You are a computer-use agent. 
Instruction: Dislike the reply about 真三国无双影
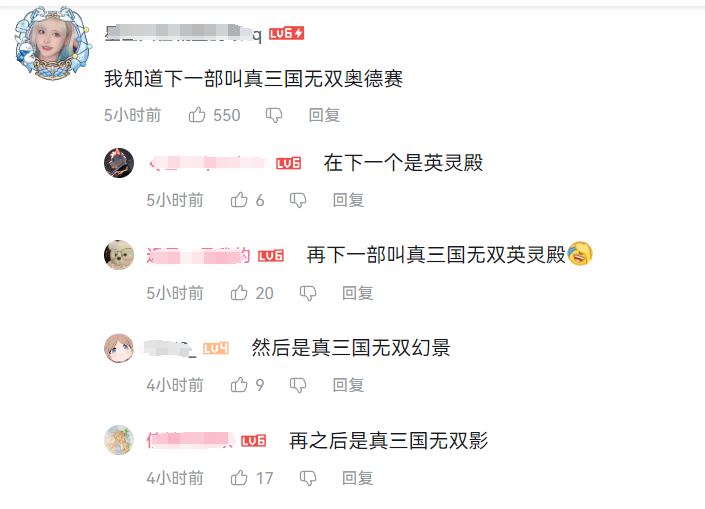[x=308, y=478]
